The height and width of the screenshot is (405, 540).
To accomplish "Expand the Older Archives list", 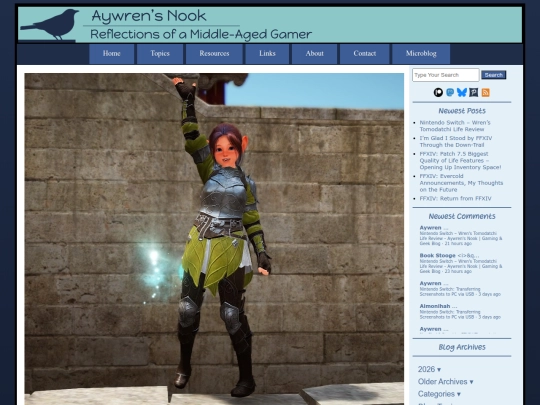I will (x=445, y=382).
